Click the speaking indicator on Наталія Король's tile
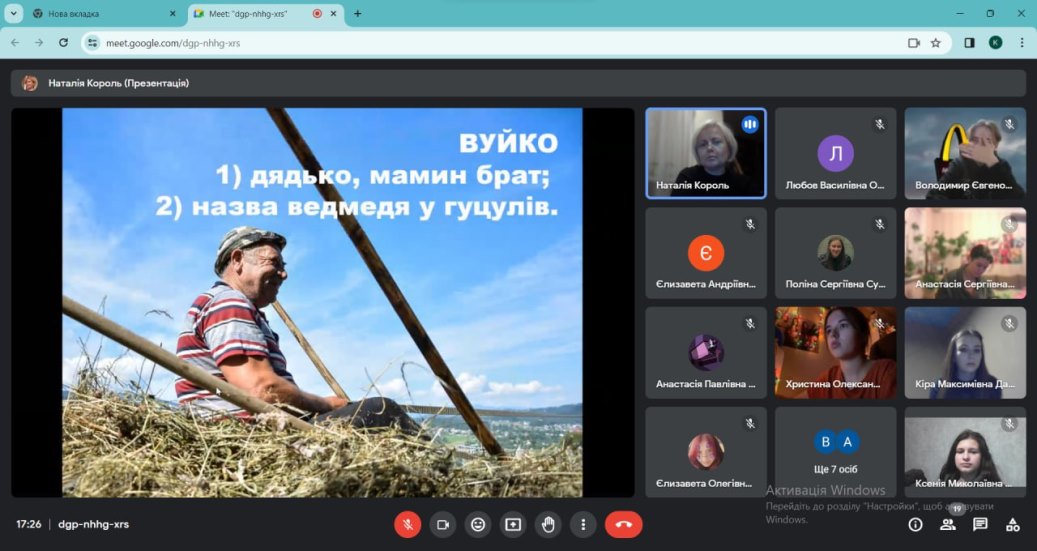Screen dimensions: 1037x551 coord(749,124)
